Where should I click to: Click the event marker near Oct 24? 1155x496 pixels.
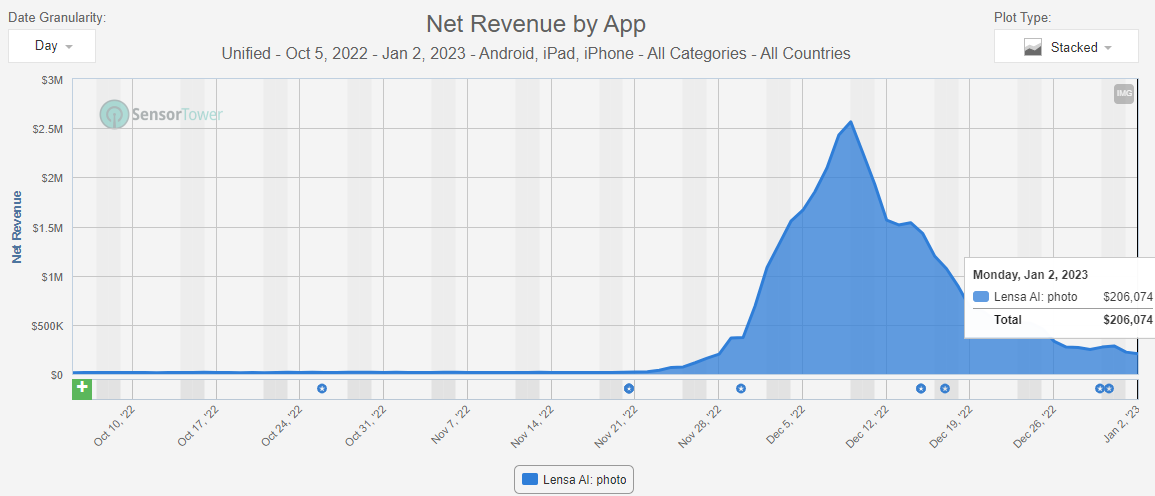(x=321, y=388)
